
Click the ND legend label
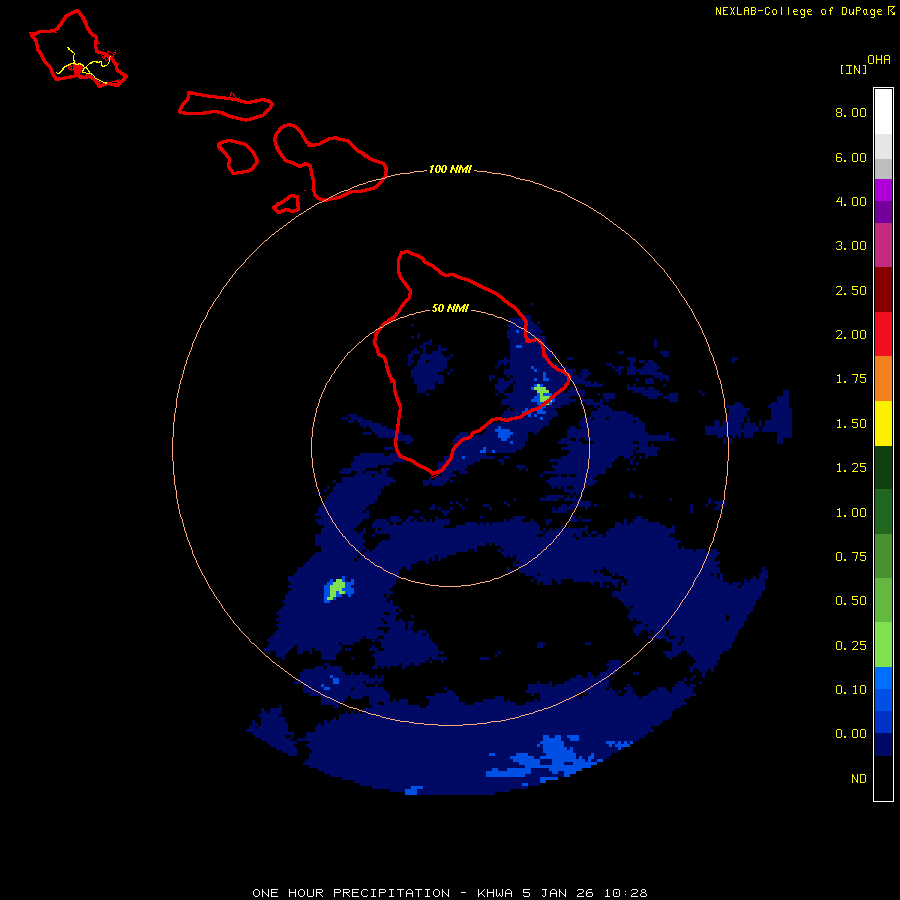coord(859,779)
